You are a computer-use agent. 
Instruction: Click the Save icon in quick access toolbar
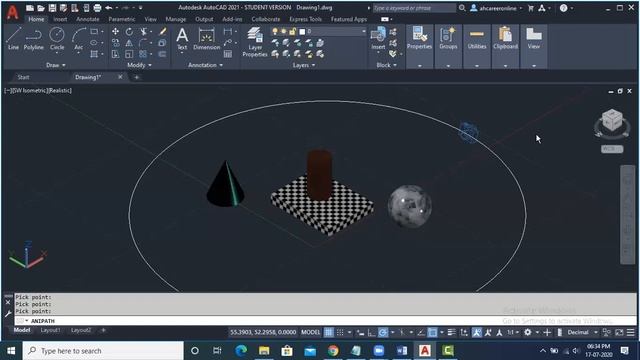click(52, 8)
